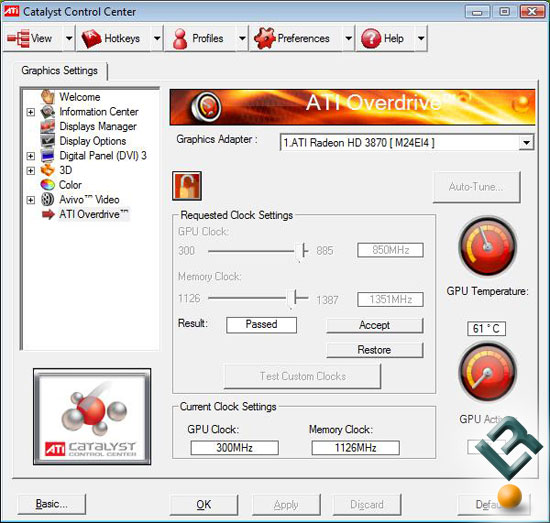The image size is (550, 523).
Task: Click the Help question mark icon
Action: 371,38
